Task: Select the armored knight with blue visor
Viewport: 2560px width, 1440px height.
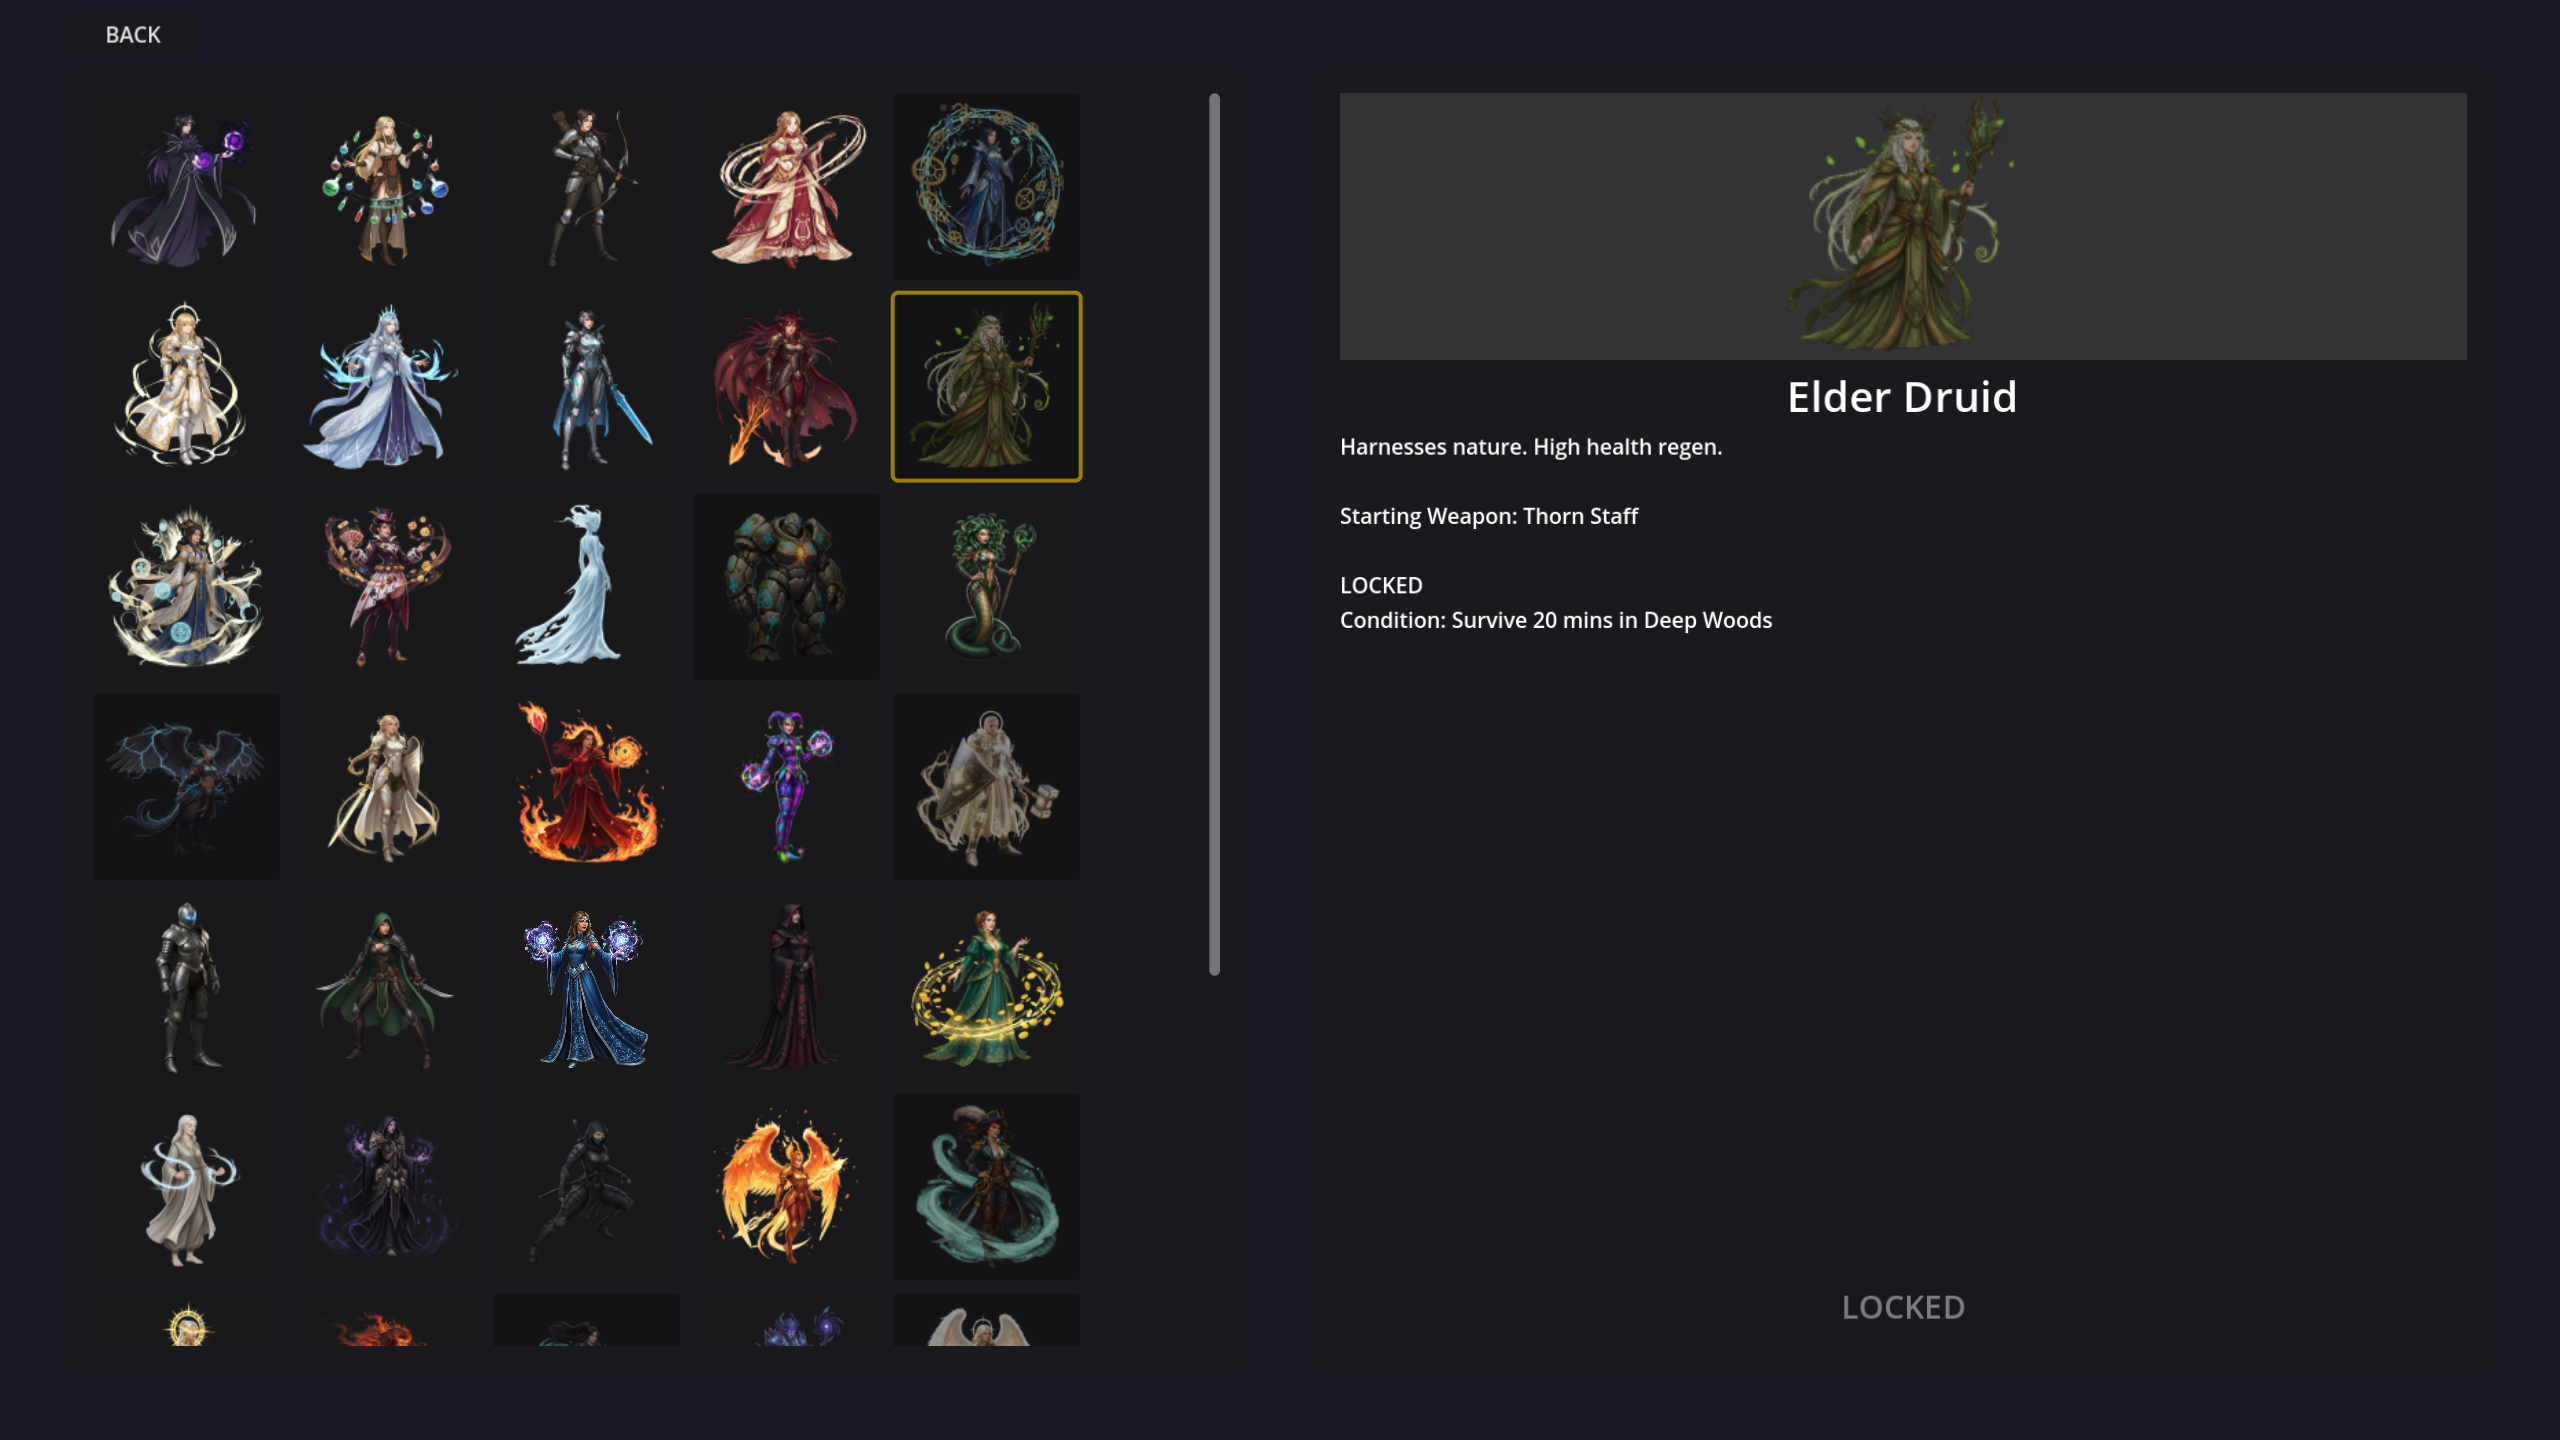Action: point(186,986)
